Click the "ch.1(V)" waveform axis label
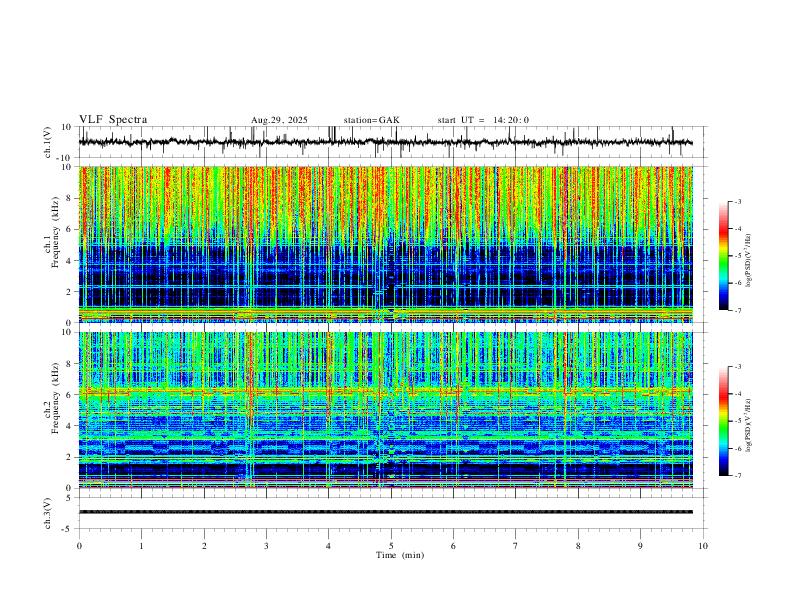 click(x=48, y=142)
